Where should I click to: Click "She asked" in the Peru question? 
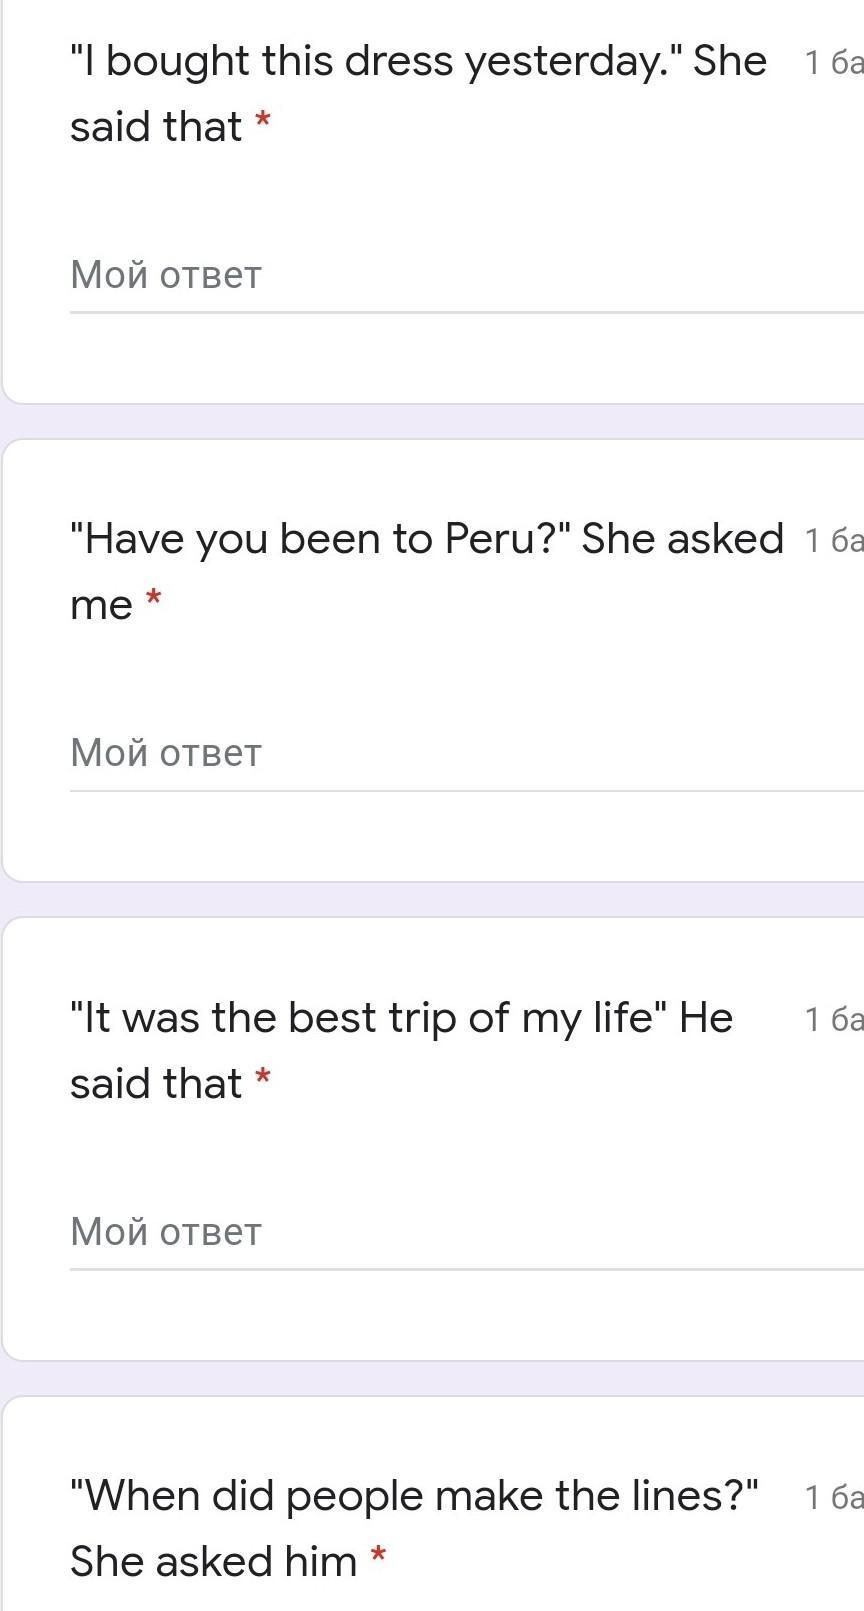(x=682, y=540)
